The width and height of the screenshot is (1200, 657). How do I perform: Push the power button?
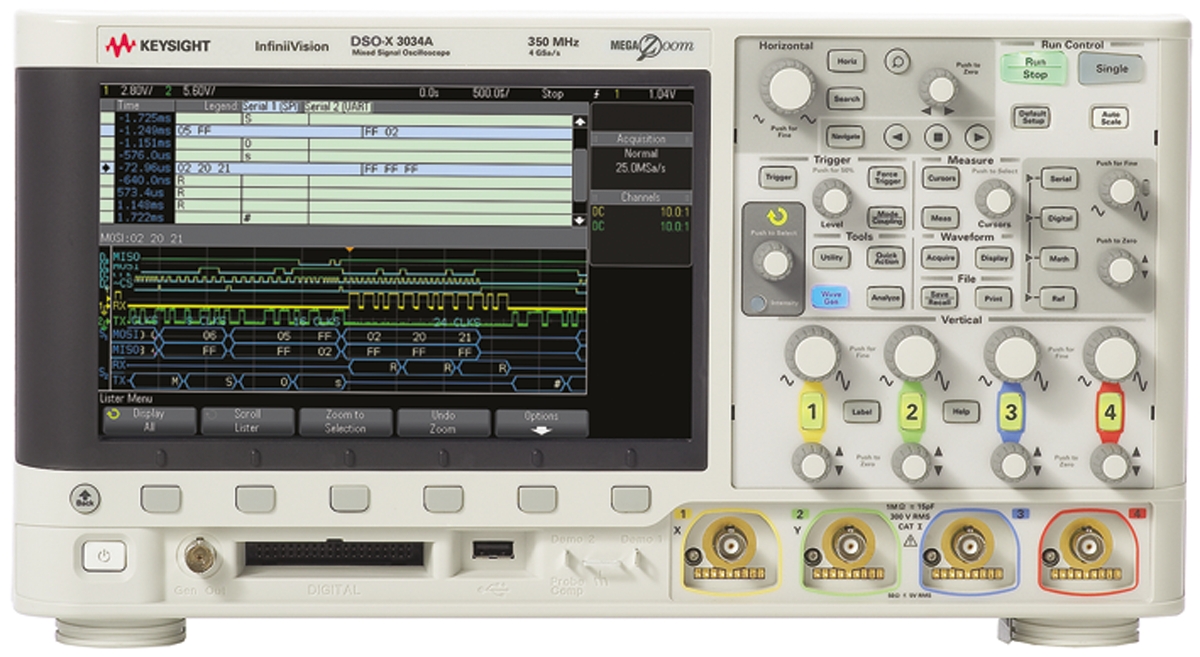tap(103, 556)
